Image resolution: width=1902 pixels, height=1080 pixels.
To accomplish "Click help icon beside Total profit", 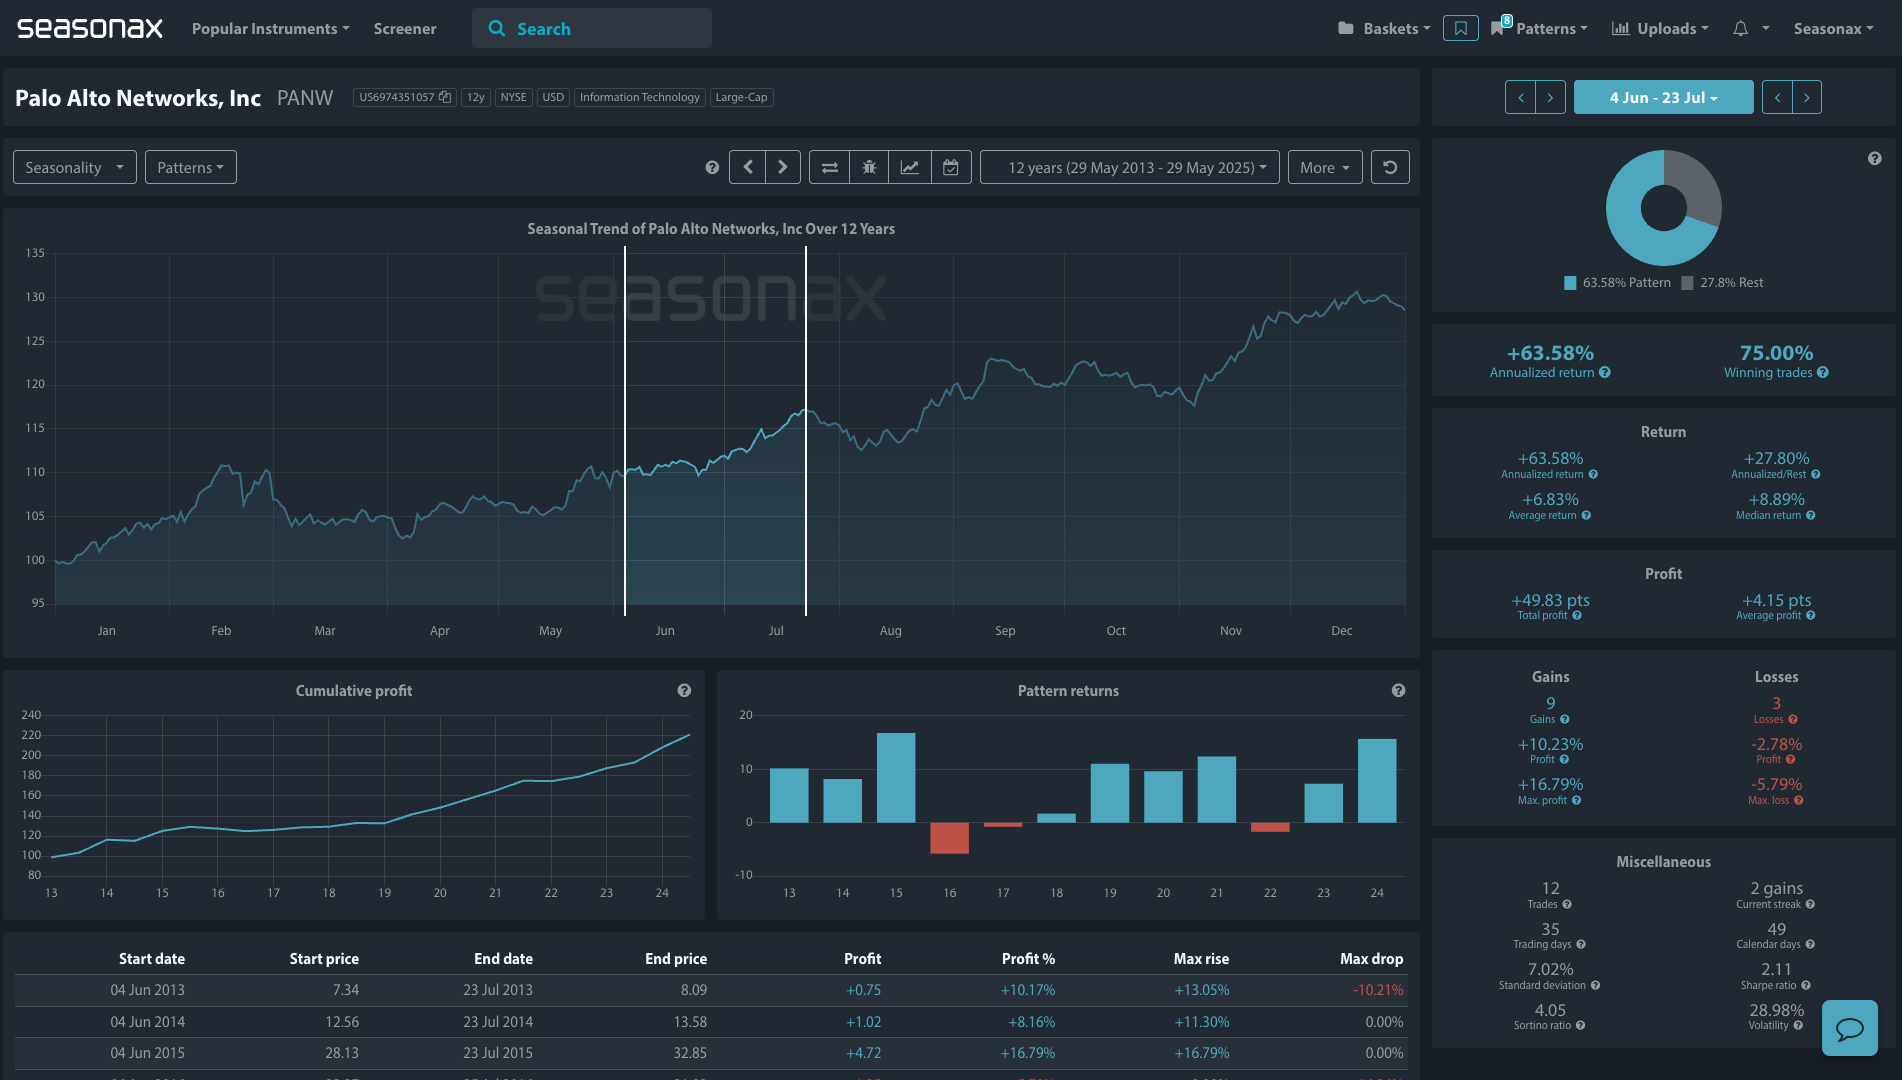I will 1577,615.
